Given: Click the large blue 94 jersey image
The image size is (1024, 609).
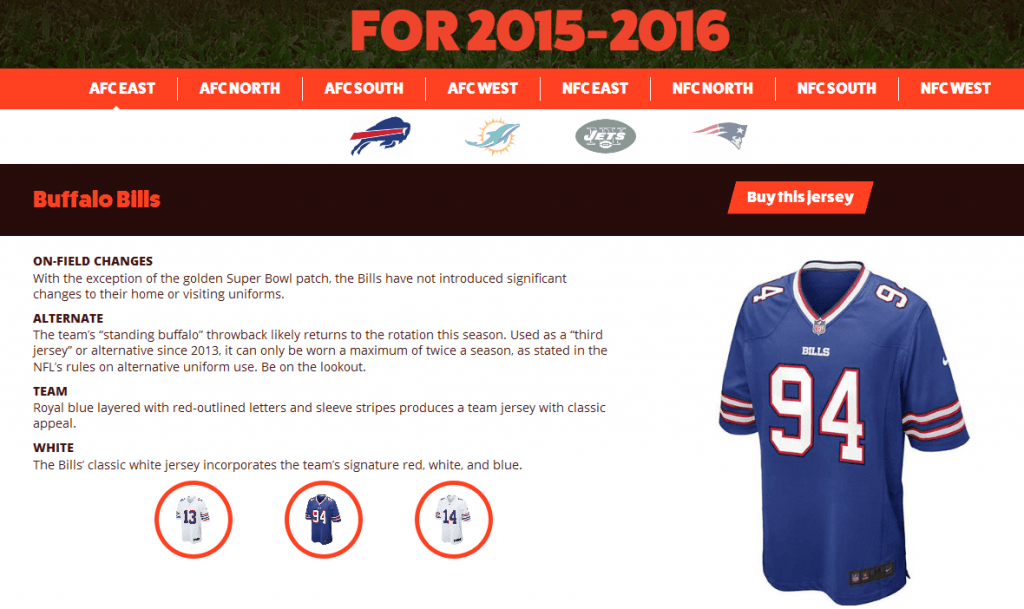Looking at the screenshot, I should [844, 431].
